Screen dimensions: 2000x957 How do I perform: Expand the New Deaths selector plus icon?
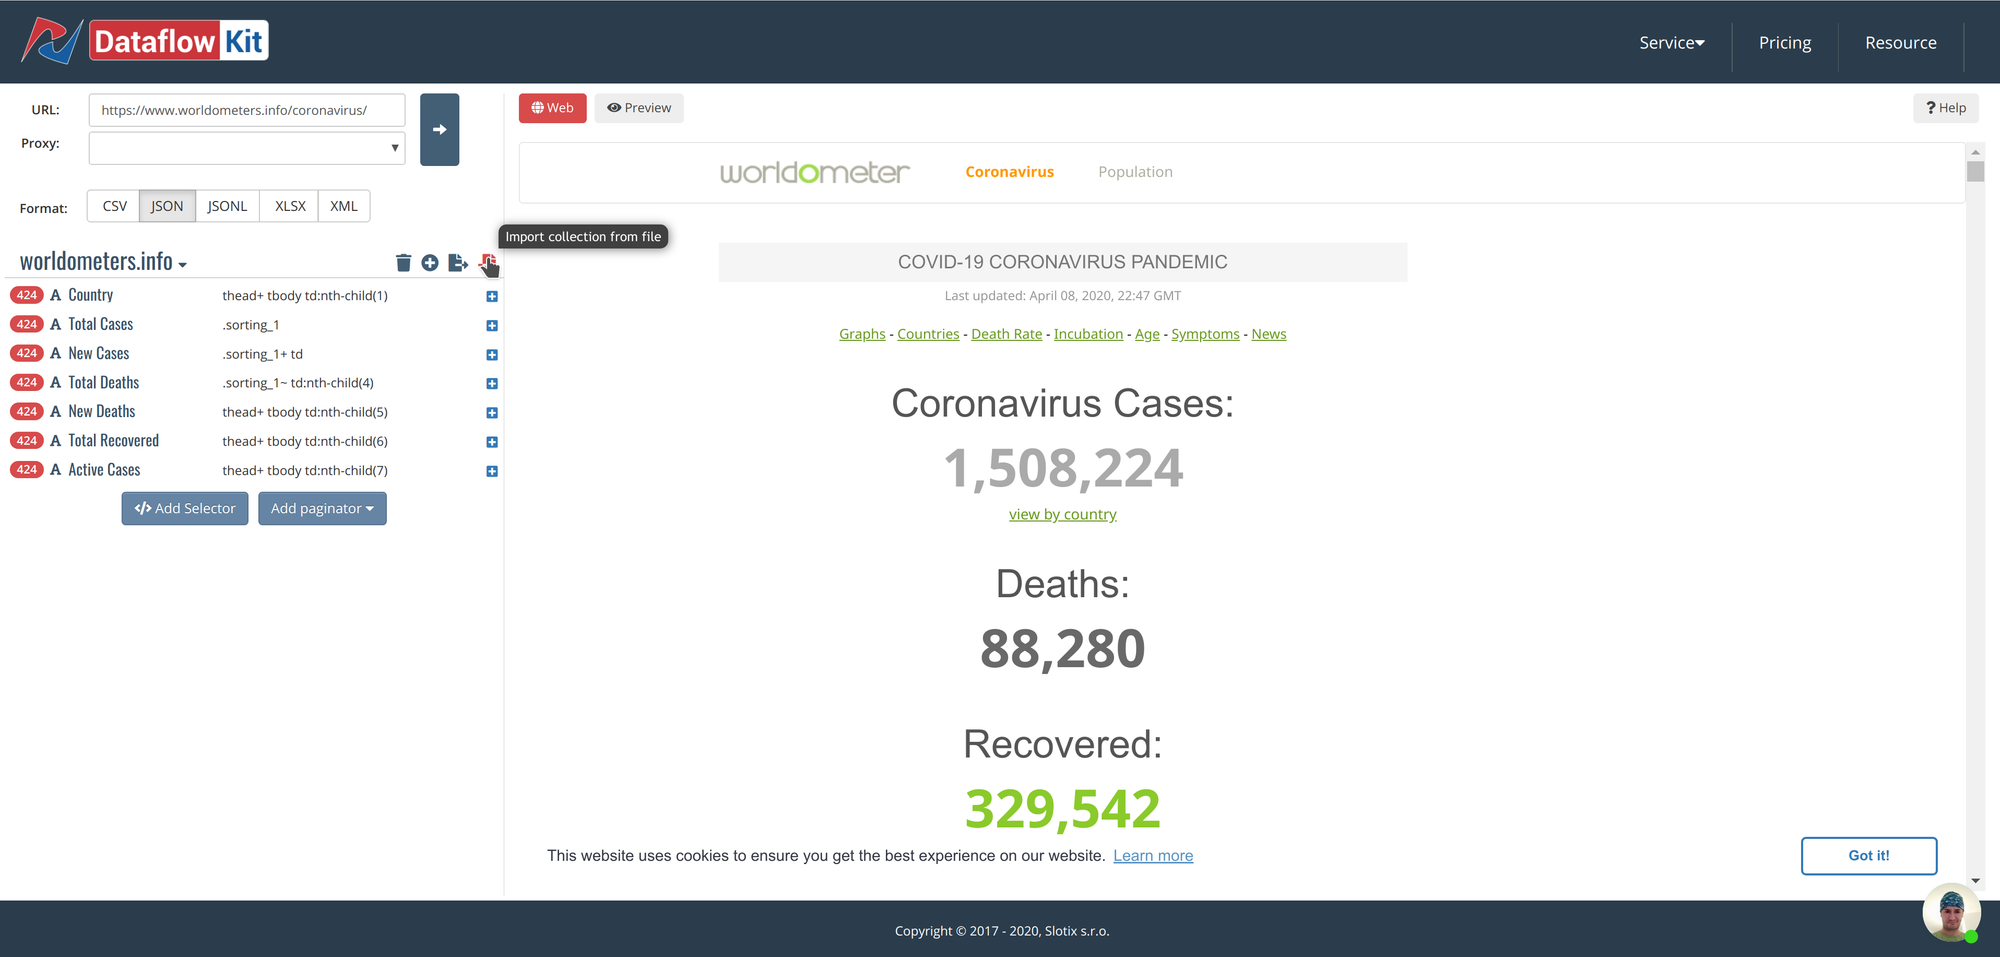pyautogui.click(x=492, y=412)
